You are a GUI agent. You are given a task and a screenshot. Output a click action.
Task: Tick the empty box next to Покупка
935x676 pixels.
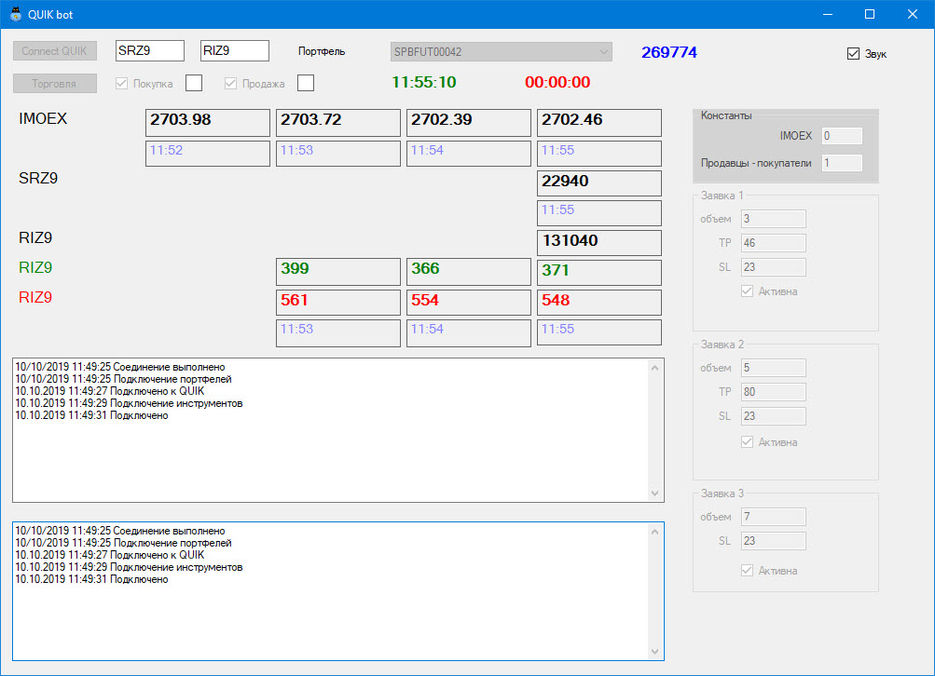click(194, 83)
